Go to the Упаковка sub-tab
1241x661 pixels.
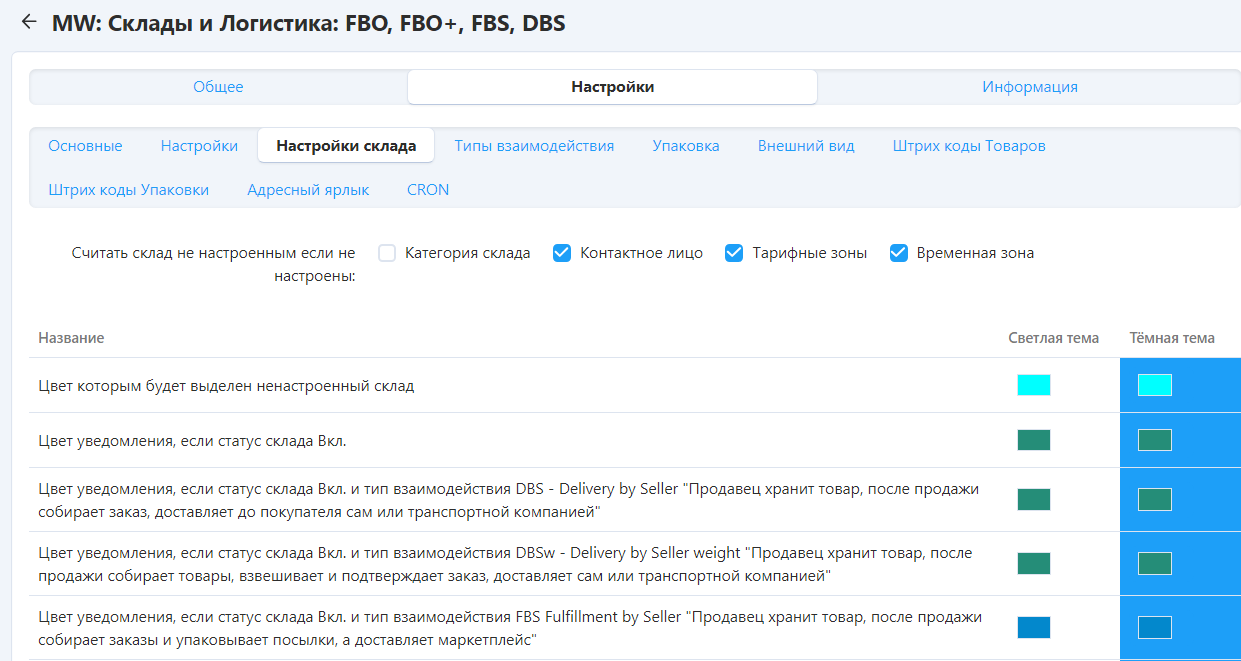686,146
